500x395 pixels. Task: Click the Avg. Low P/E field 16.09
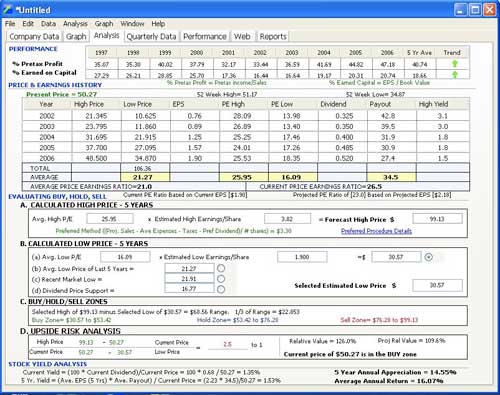pos(125,257)
